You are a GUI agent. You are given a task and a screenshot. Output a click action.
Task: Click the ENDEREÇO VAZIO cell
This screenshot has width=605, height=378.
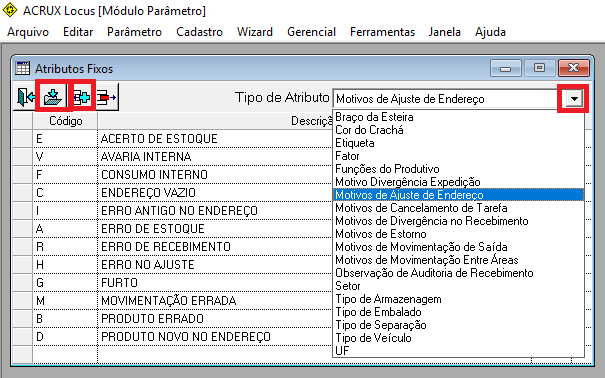(215, 192)
